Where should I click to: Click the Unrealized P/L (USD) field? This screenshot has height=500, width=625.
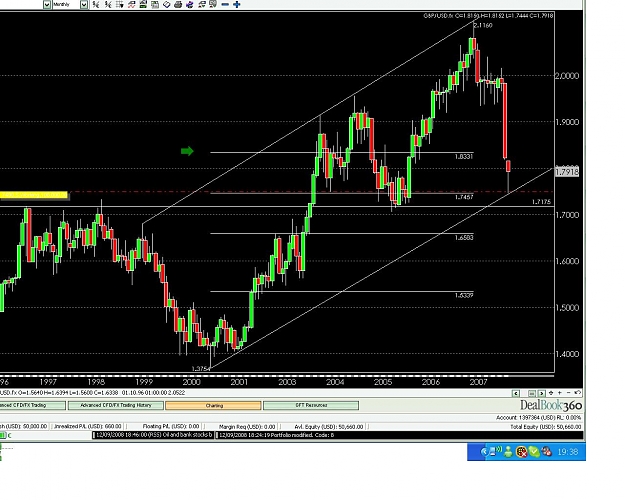88,426
